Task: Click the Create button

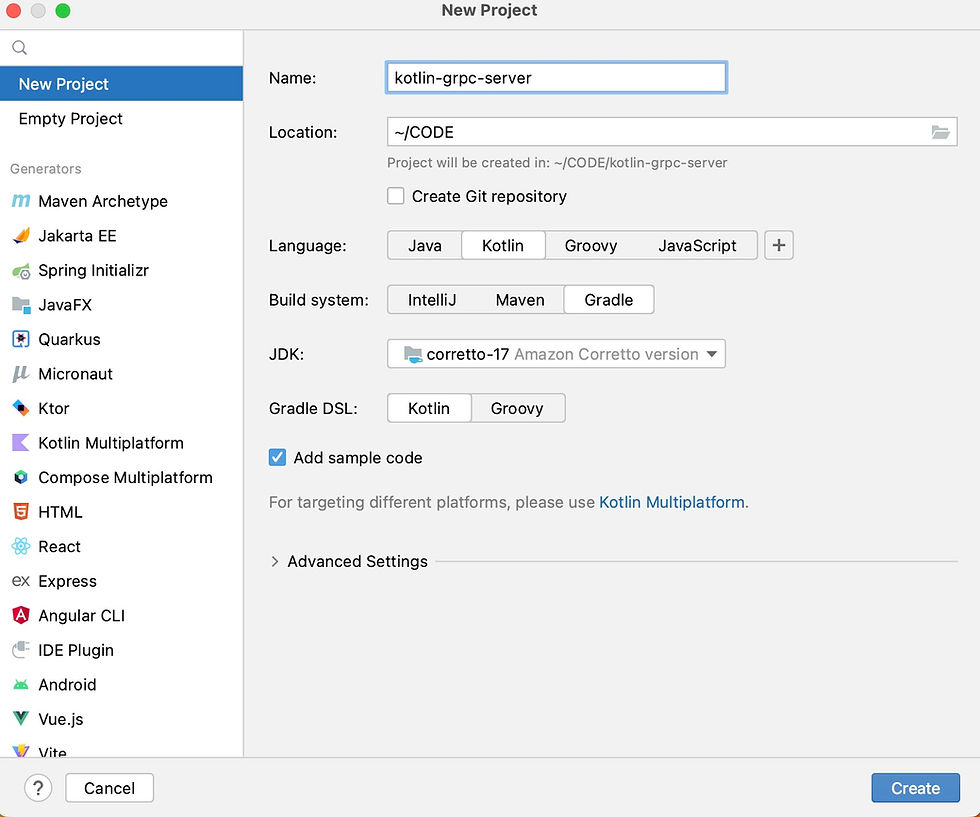Action: pos(915,788)
